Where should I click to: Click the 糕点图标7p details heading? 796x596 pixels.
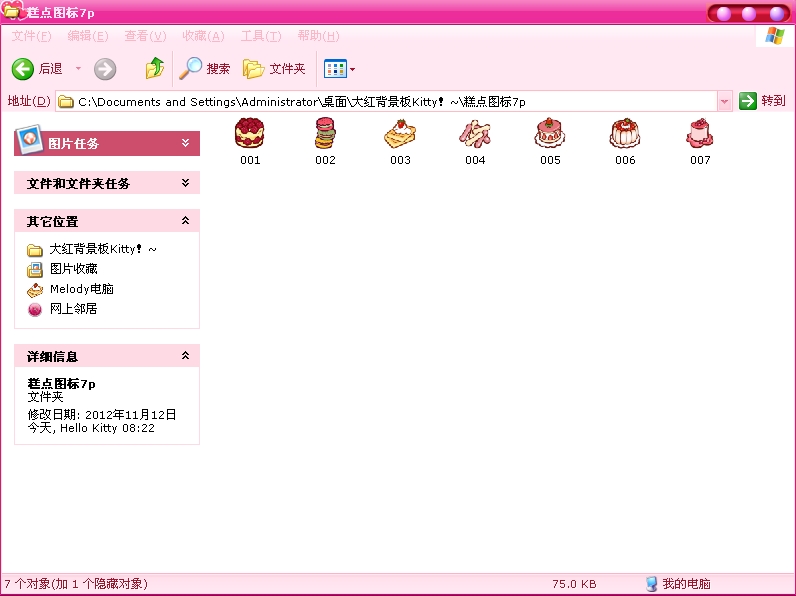(x=61, y=384)
